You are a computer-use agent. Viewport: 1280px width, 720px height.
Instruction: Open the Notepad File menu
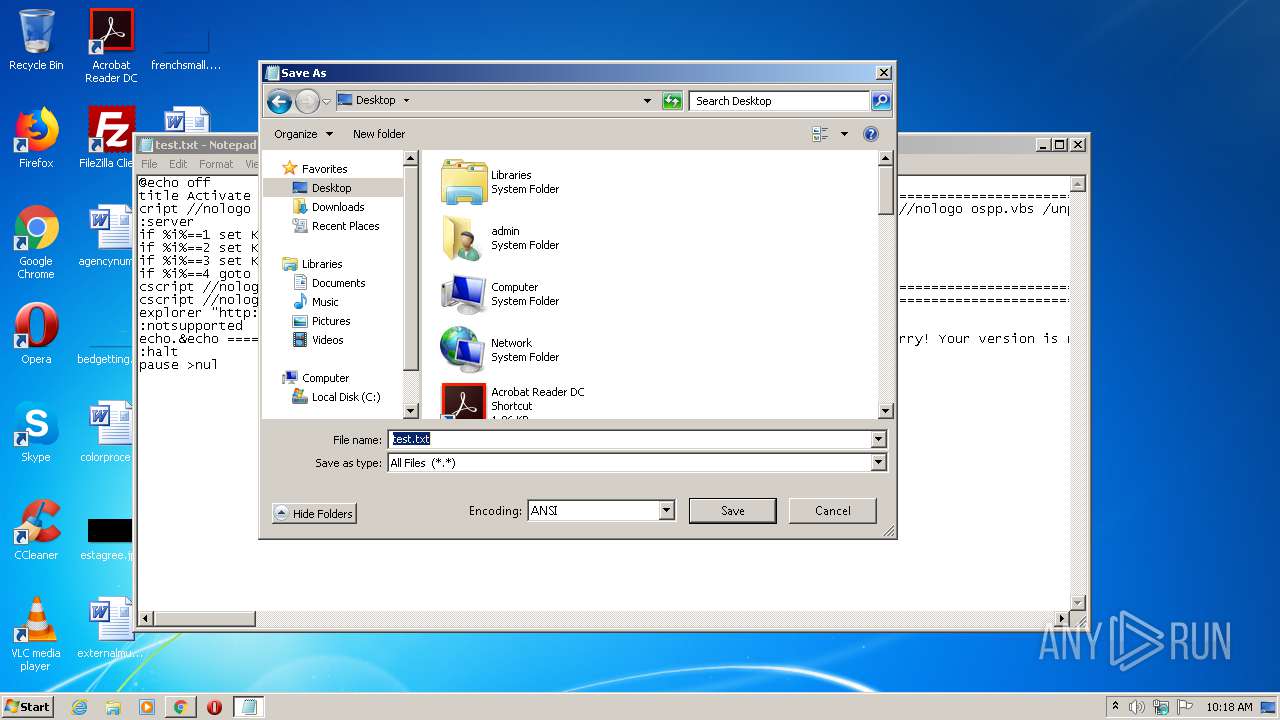(x=149, y=164)
